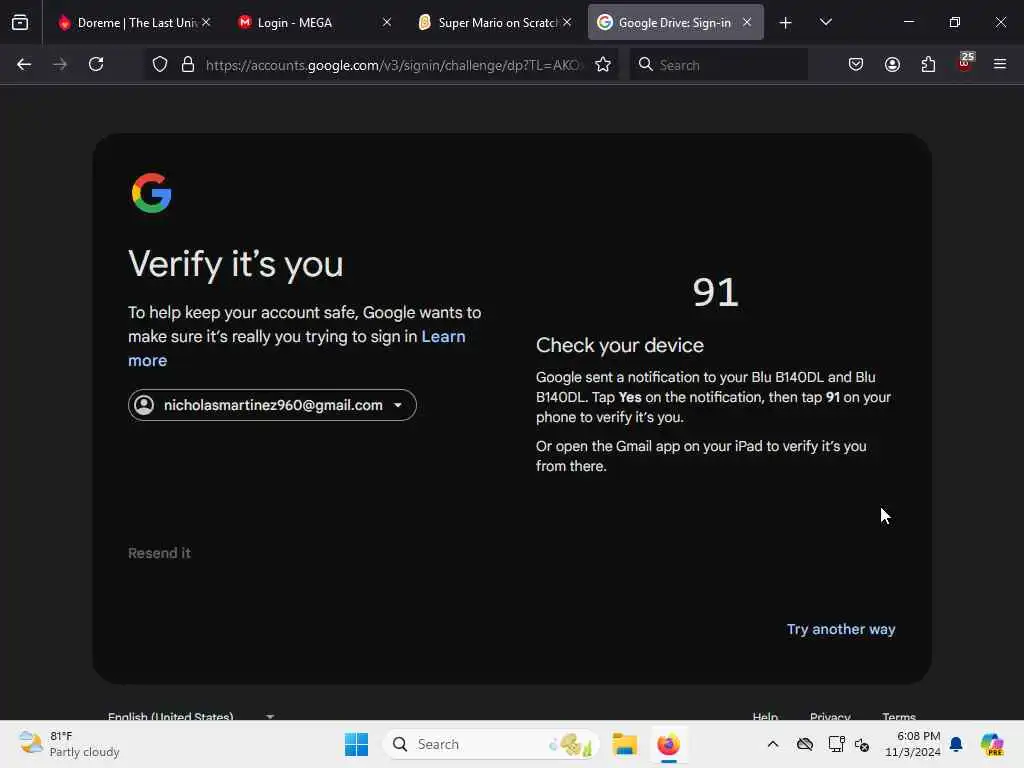Screen dimensions: 1024x768
Task: Save page to Pocket
Action: tap(856, 64)
